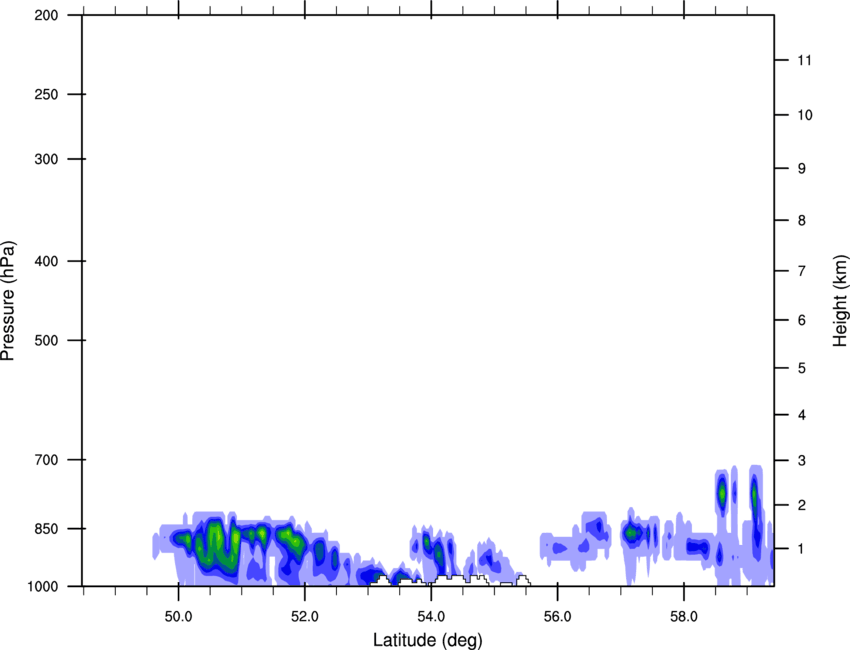The height and width of the screenshot is (650, 850).
Task: Pick the 11 km height label
Action: coord(804,60)
